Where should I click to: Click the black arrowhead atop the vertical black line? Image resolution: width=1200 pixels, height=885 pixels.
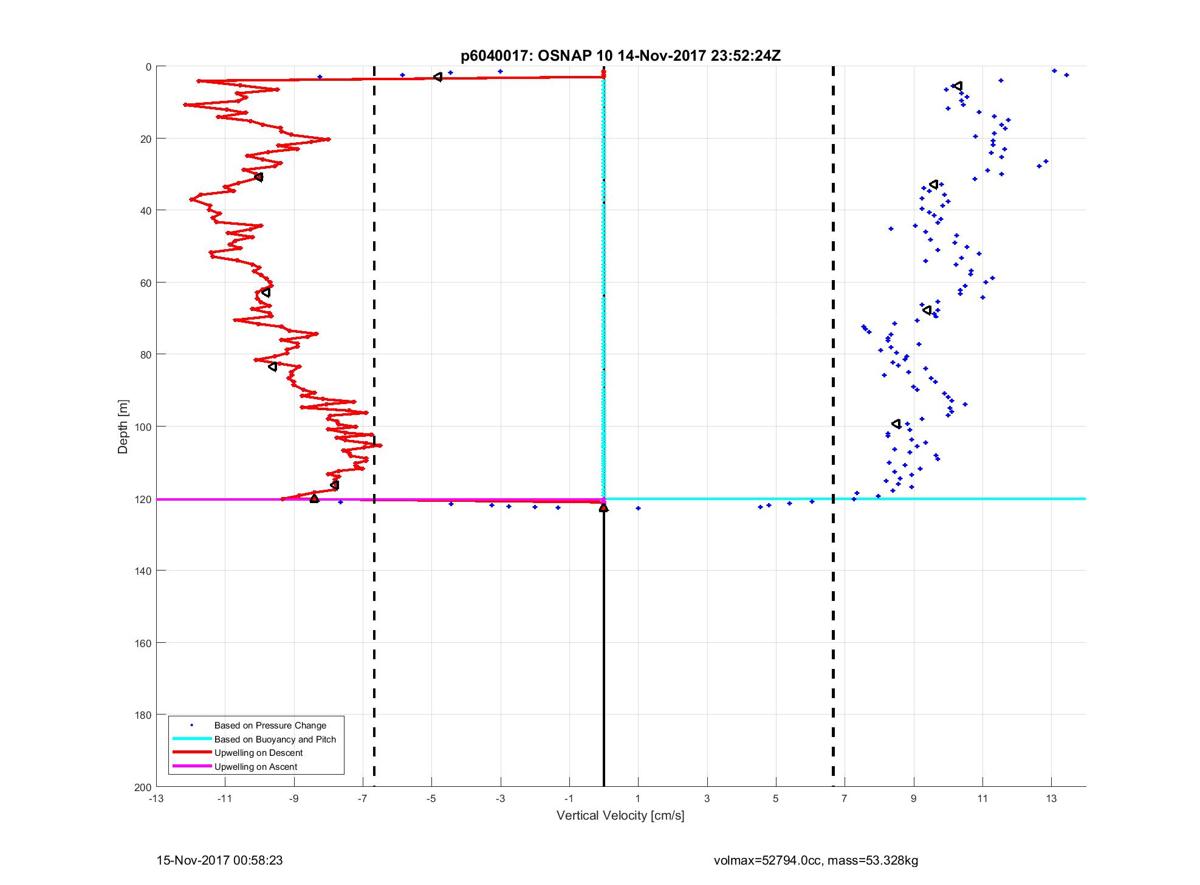coord(603,508)
